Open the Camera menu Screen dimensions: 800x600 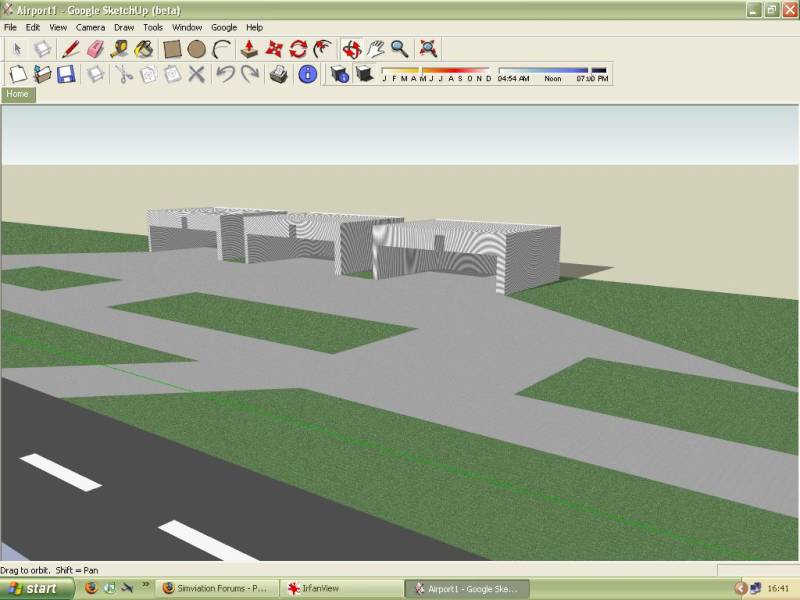point(90,28)
